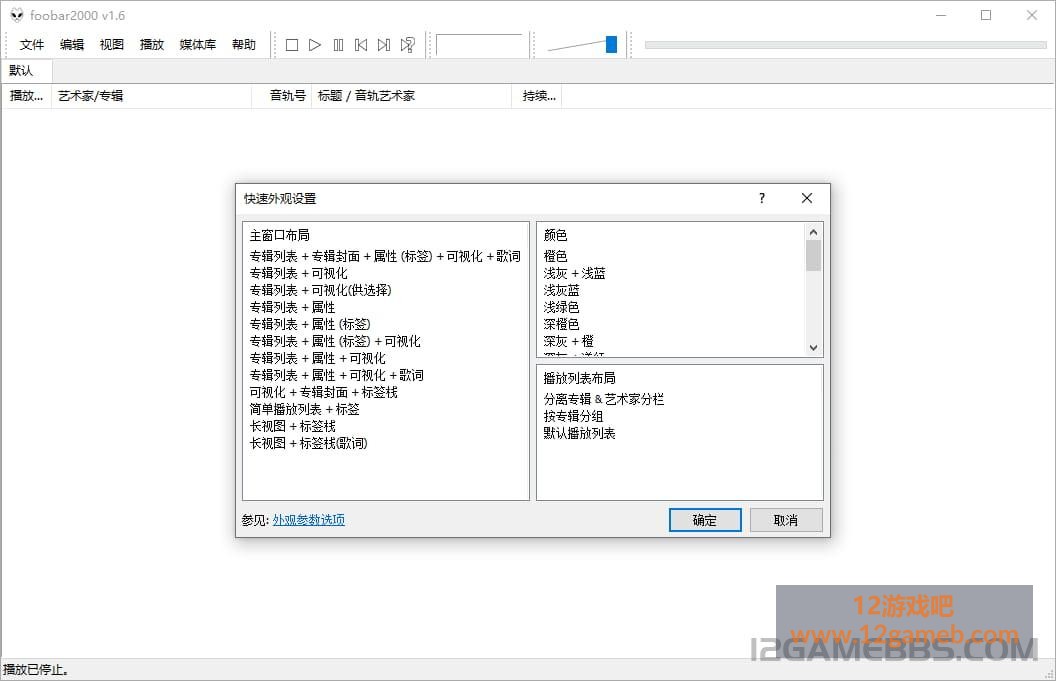Viewport: 1056px width, 681px height.
Task: Pick the 浅灰 + 浅蓝 color scheme
Action: pyautogui.click(x=574, y=273)
